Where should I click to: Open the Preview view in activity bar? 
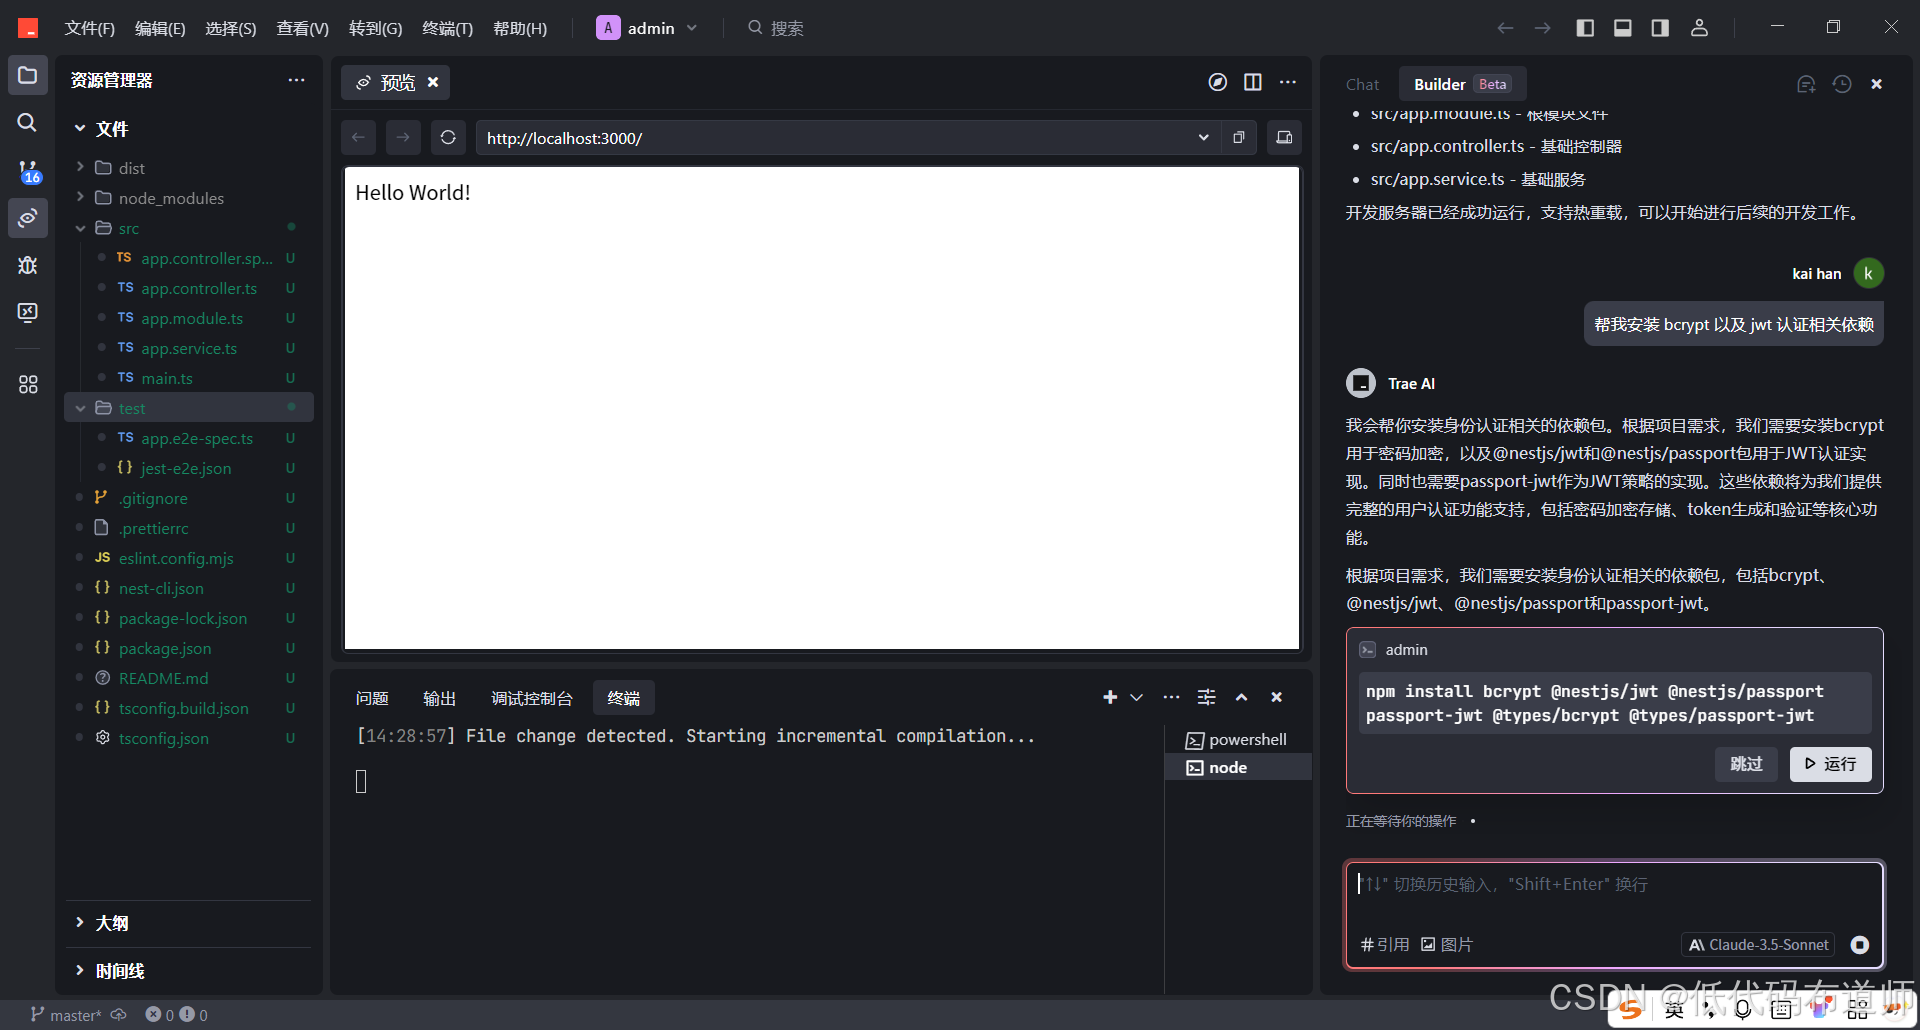(28, 218)
